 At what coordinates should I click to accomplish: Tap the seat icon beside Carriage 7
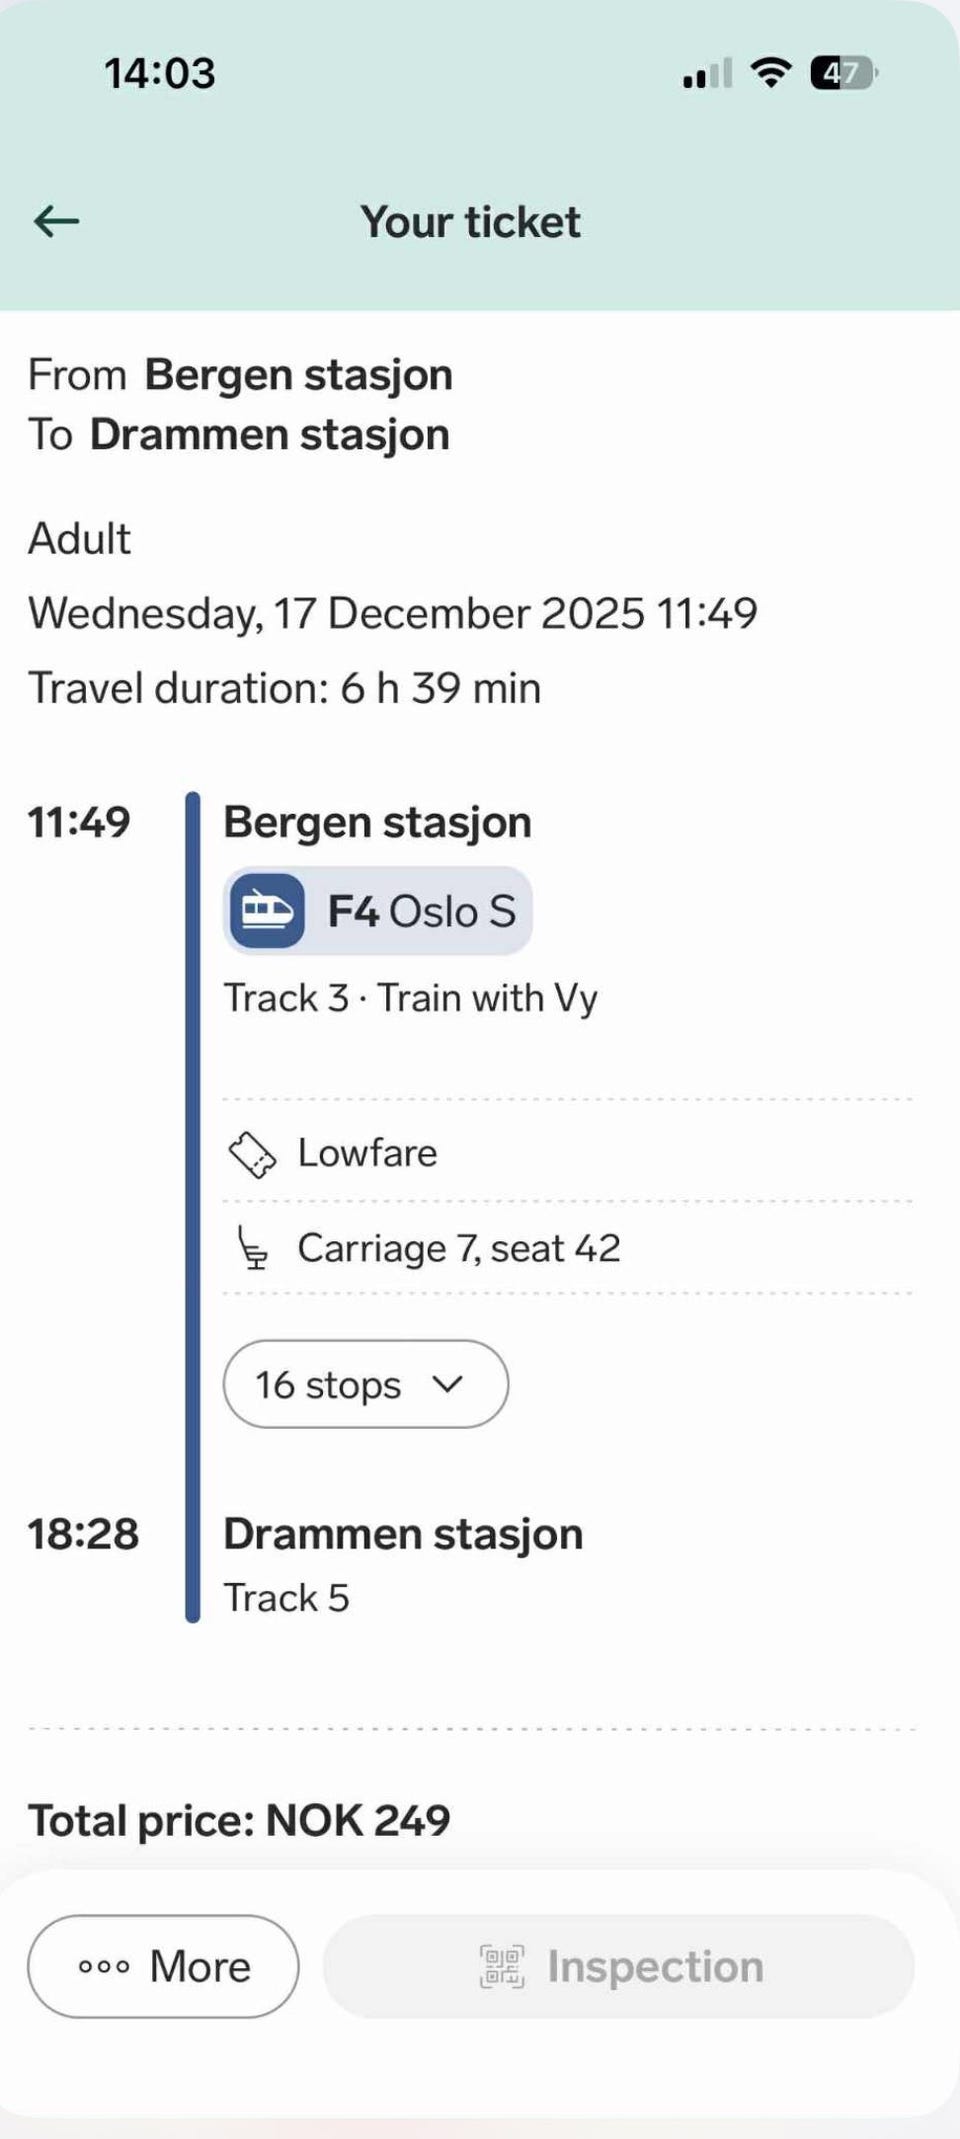[252, 1249]
